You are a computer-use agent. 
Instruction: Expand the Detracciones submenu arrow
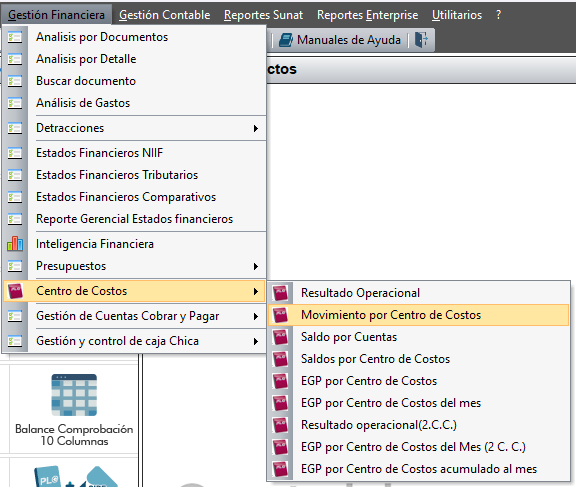[x=256, y=128]
